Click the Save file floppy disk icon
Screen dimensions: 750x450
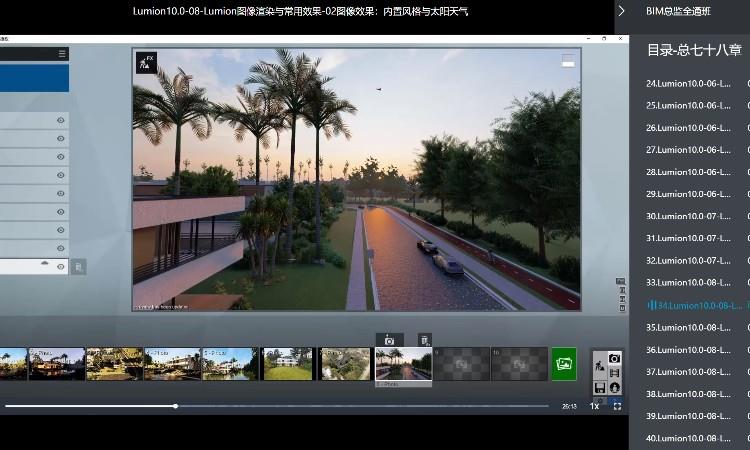coord(600,387)
